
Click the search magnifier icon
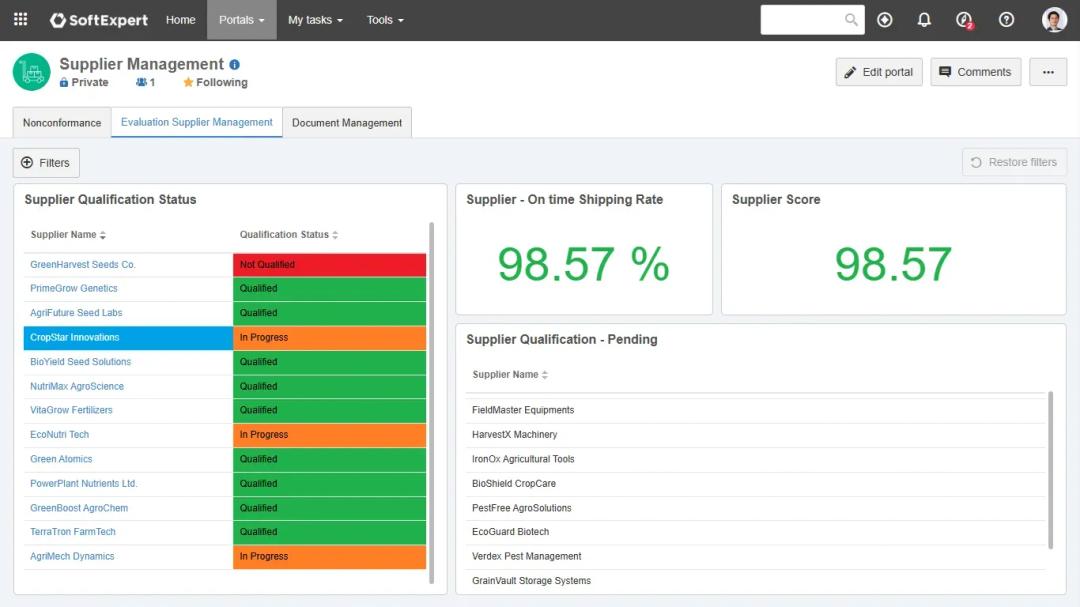click(x=851, y=20)
